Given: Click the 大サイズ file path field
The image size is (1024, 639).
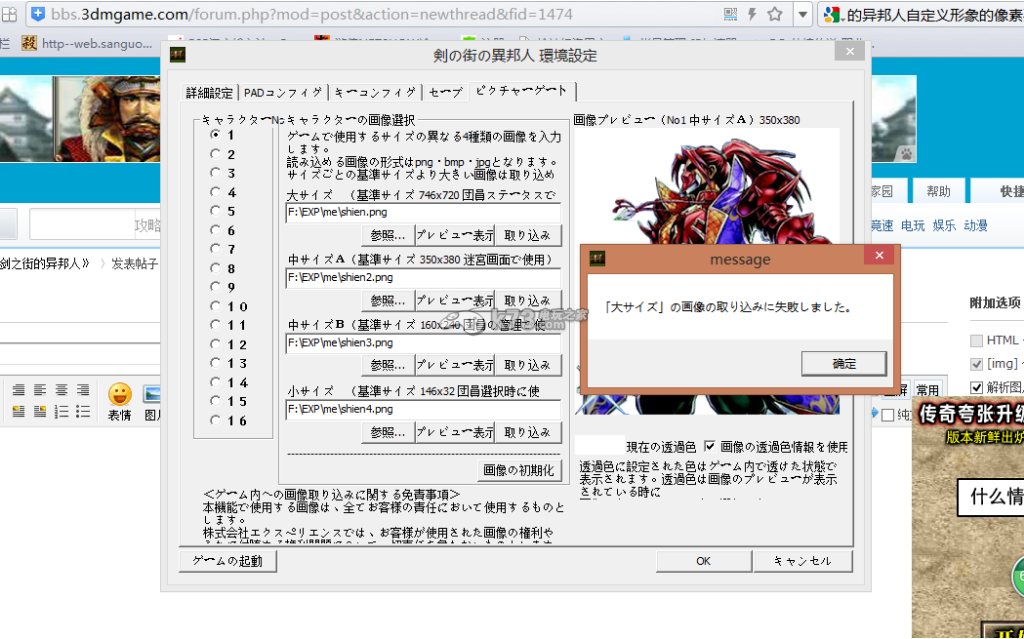Looking at the screenshot, I should coord(422,212).
